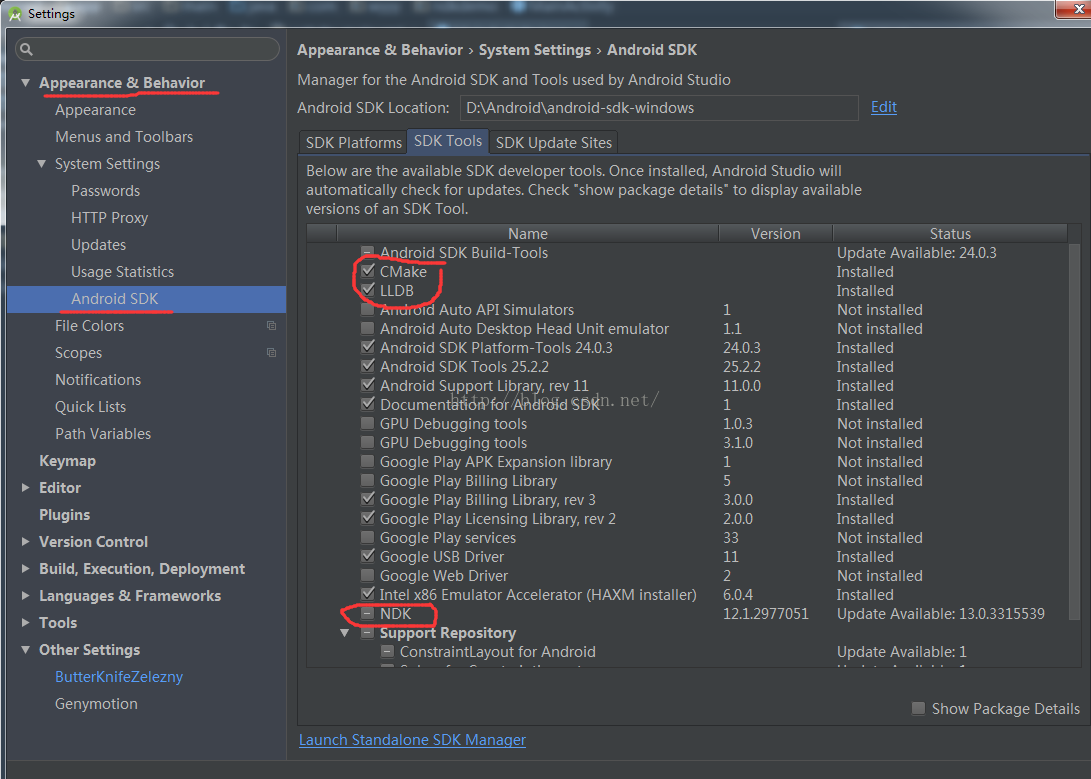Screen dimensions: 1091x779
Task: Uncheck Android SDK Platform-Tools 24.0.3
Action: [368, 347]
